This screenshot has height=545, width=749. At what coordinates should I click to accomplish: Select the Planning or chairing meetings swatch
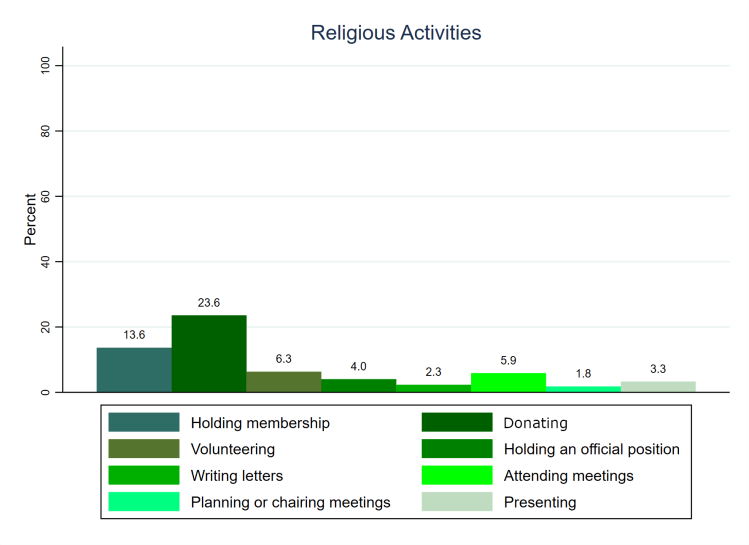tap(144, 502)
